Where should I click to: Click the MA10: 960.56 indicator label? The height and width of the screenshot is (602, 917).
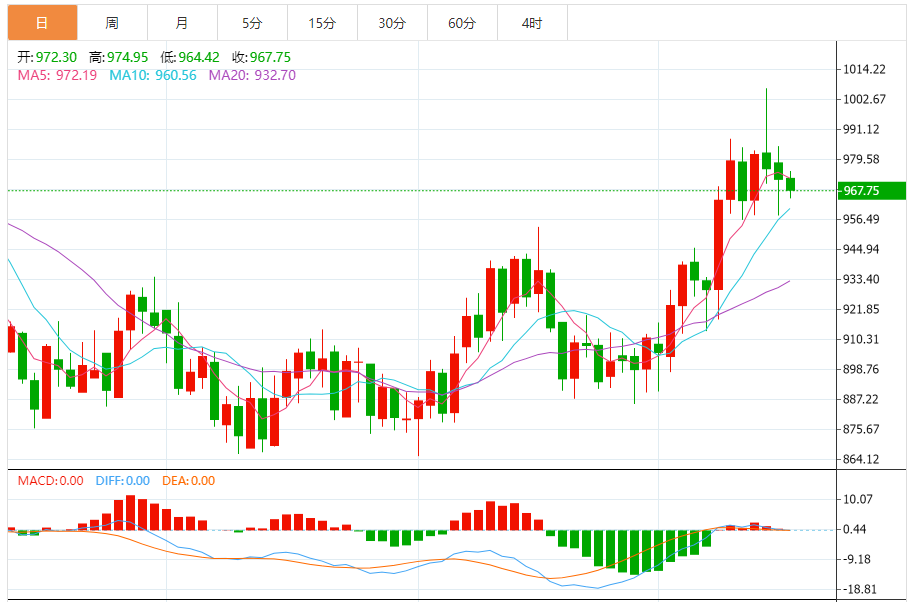click(153, 75)
